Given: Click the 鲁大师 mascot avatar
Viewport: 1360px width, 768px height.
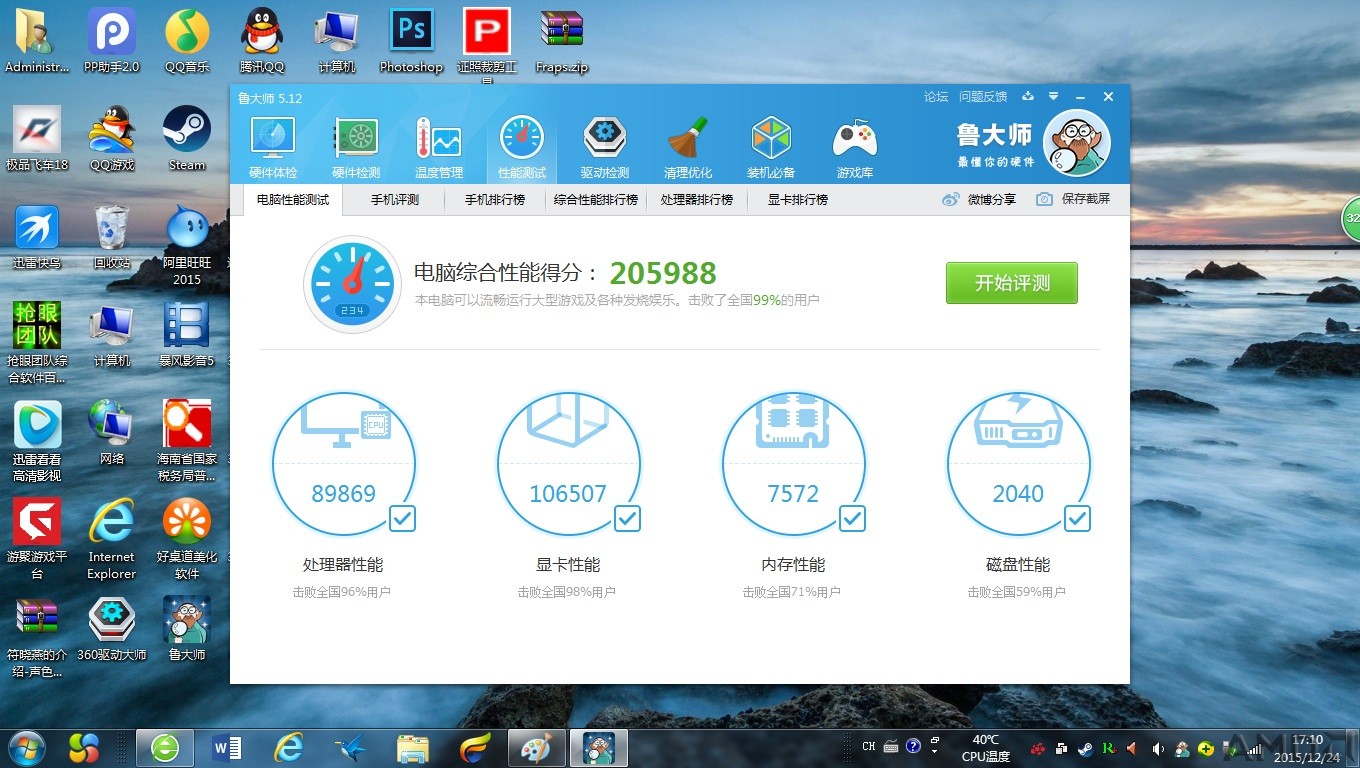Looking at the screenshot, I should [x=1077, y=143].
